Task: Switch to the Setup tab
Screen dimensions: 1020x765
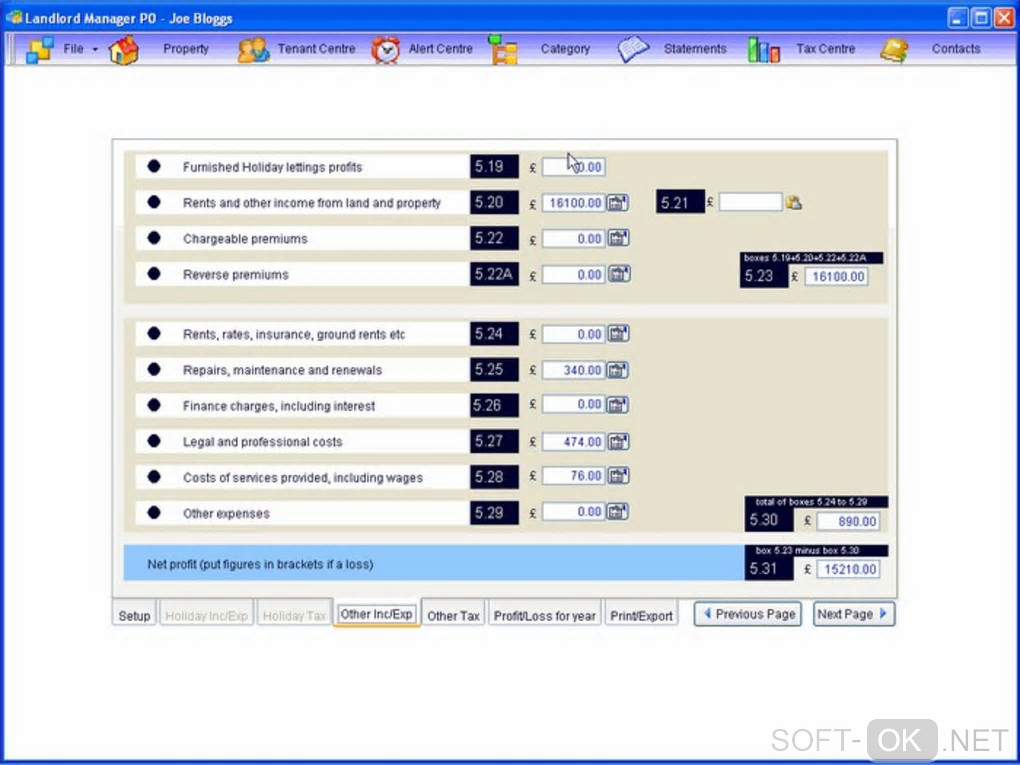Action: (x=134, y=615)
